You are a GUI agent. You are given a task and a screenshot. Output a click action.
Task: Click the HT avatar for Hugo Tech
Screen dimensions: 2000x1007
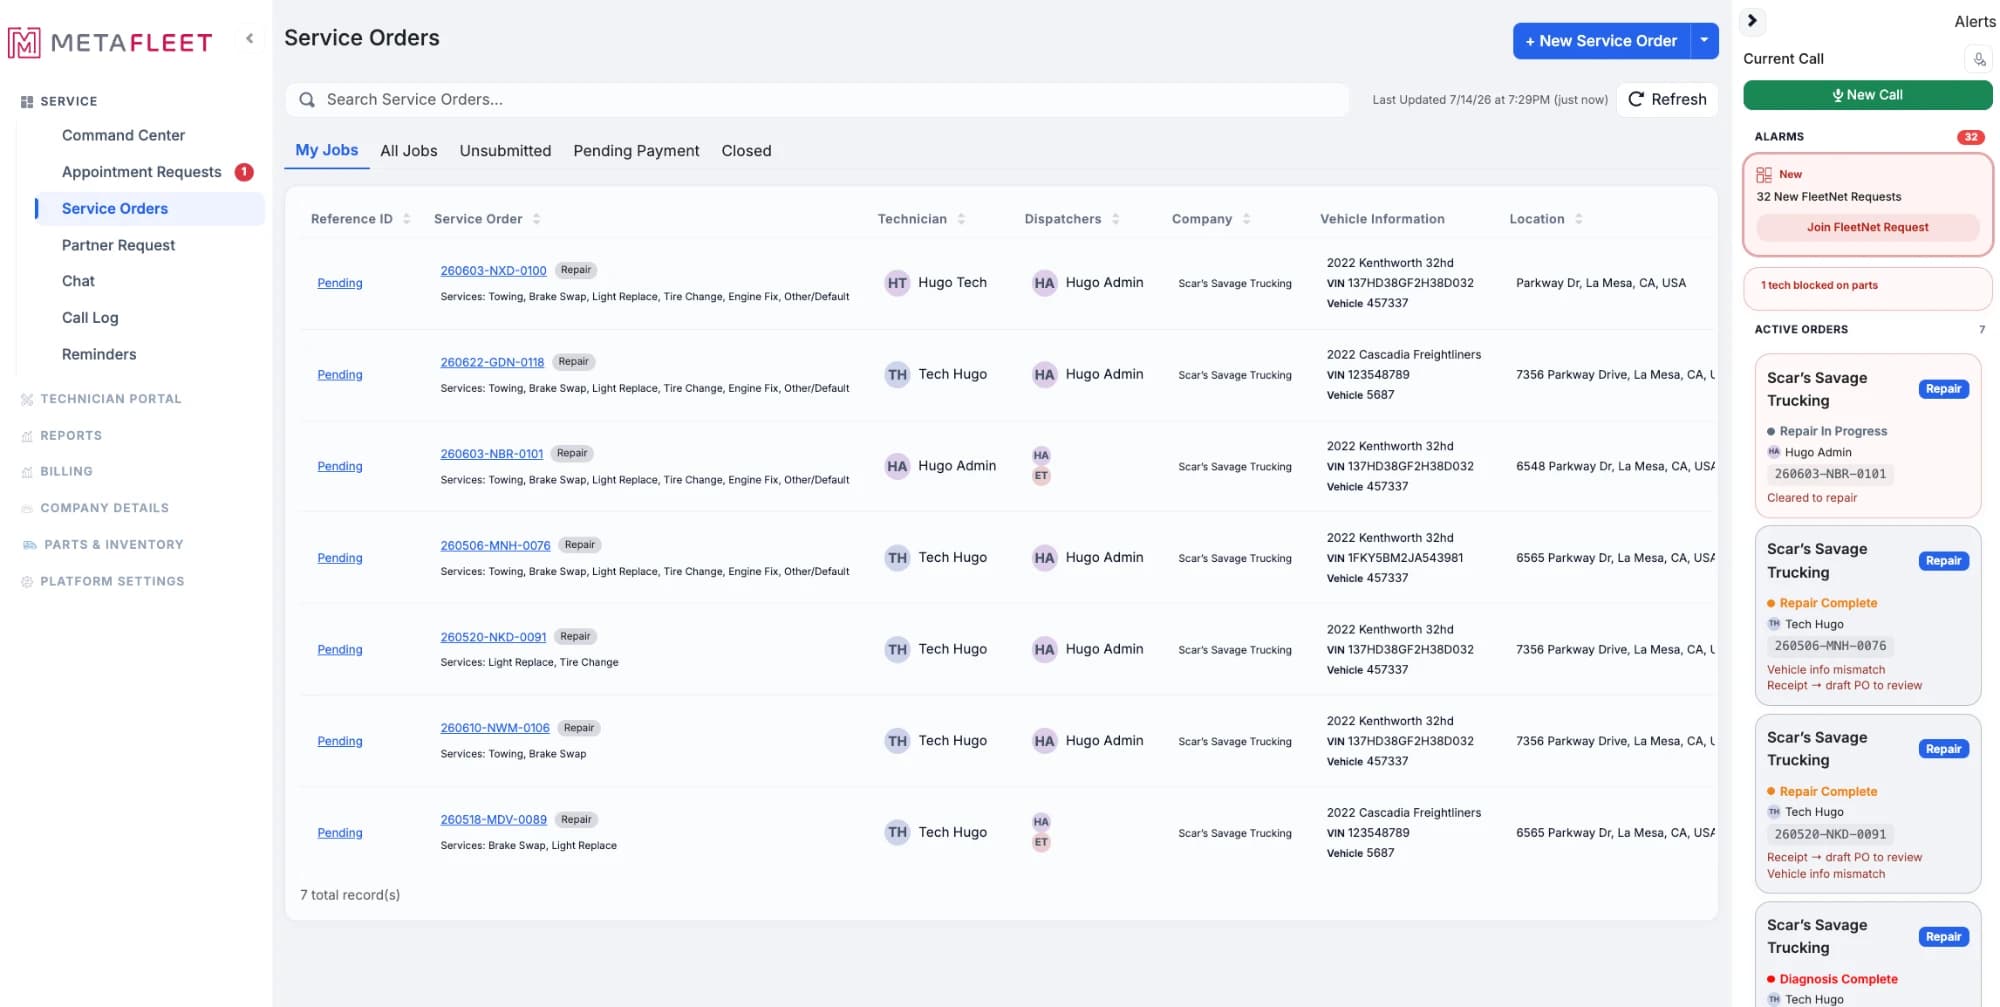[897, 283]
